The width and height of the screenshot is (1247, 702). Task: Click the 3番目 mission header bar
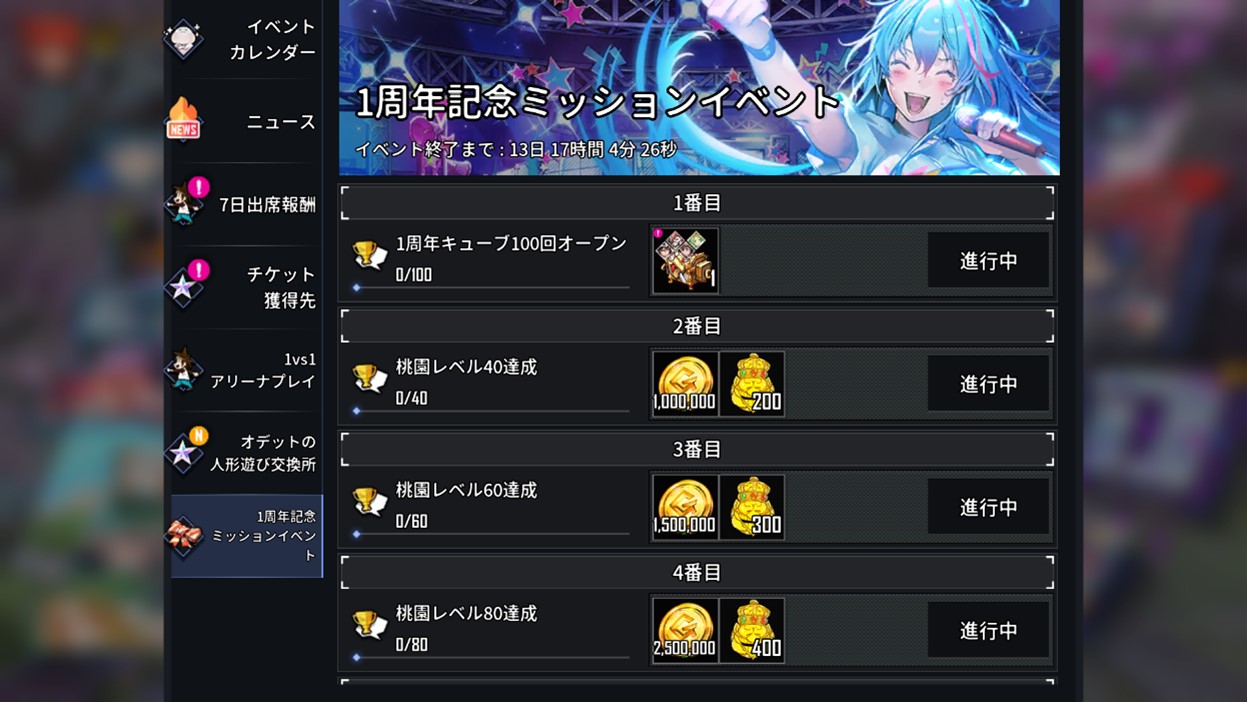pos(697,449)
